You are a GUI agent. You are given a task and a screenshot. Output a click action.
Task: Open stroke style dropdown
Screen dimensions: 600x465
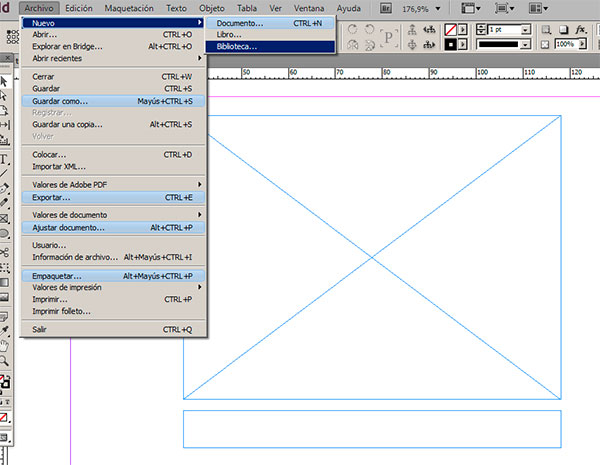tap(526, 45)
